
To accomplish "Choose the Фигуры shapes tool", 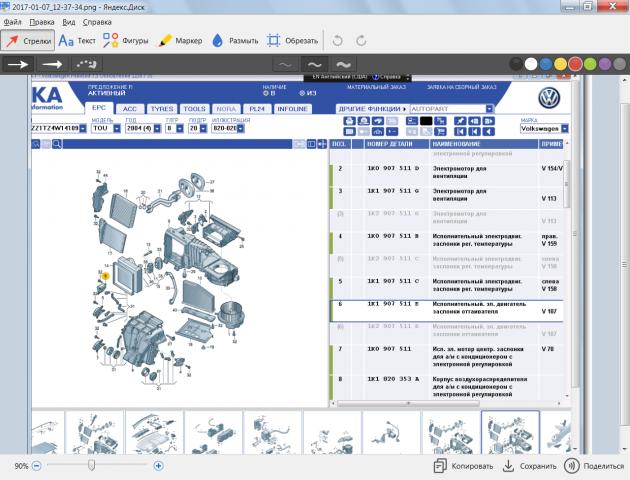I will click(x=125, y=41).
